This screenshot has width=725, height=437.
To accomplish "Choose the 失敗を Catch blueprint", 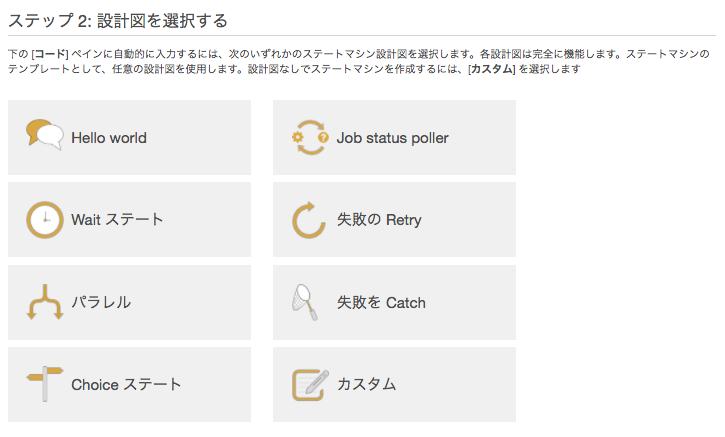I will click(x=394, y=302).
